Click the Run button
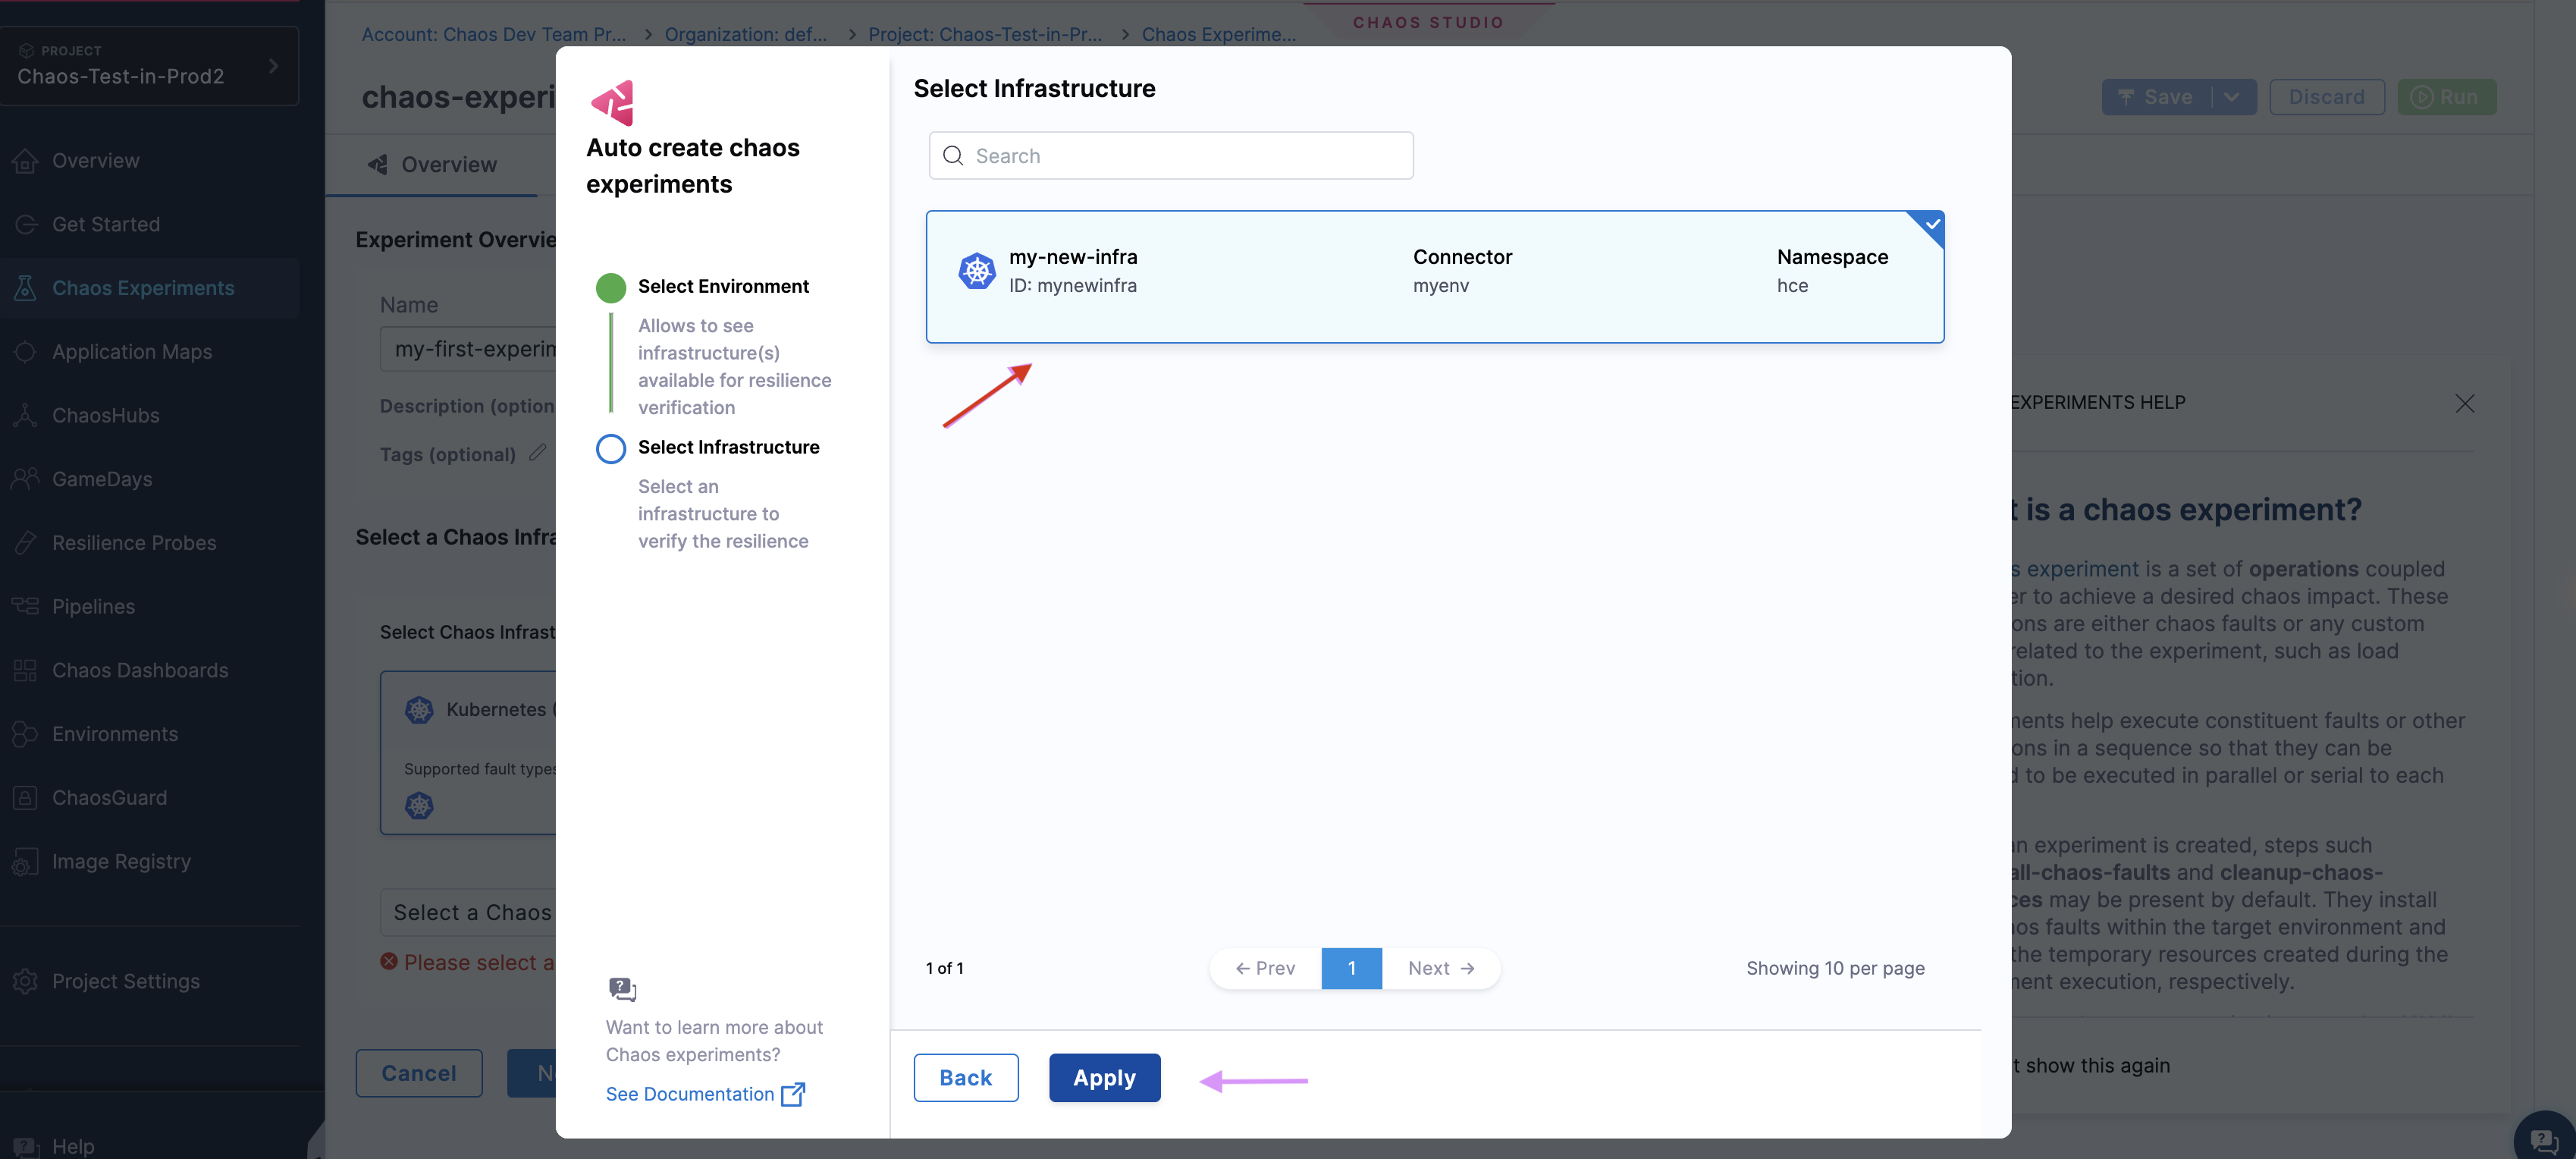2576x1159 pixels. 2446,97
